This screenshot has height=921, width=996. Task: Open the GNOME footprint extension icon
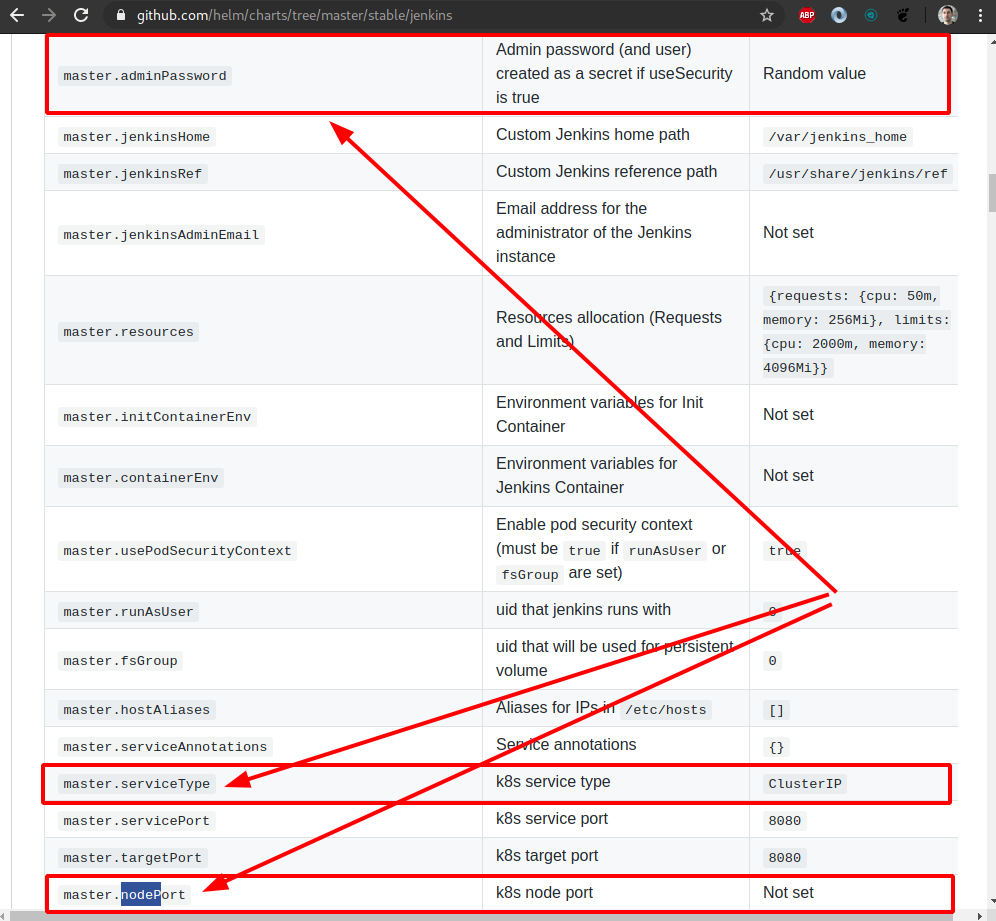click(x=903, y=15)
